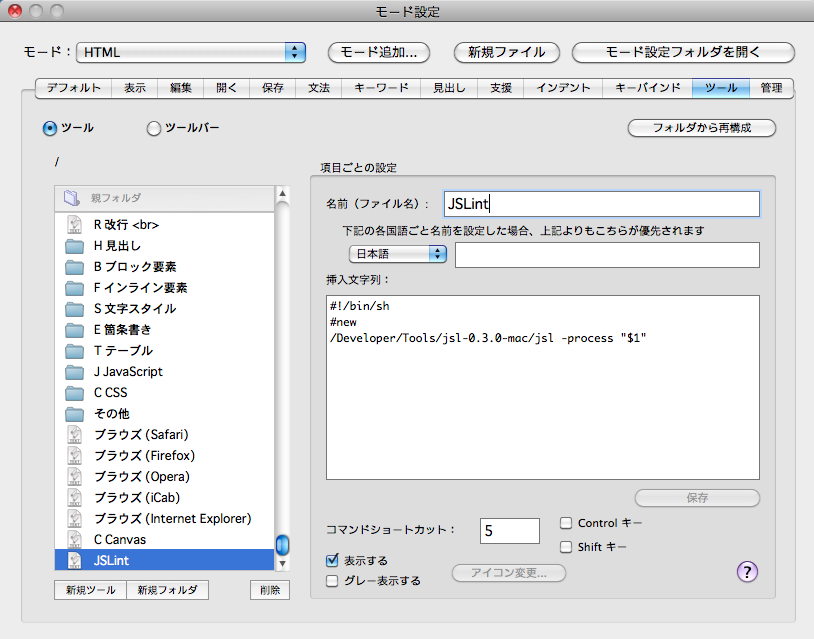Click the 新規ツール button
The width and height of the screenshot is (814, 639).
pyautogui.click(x=90, y=590)
